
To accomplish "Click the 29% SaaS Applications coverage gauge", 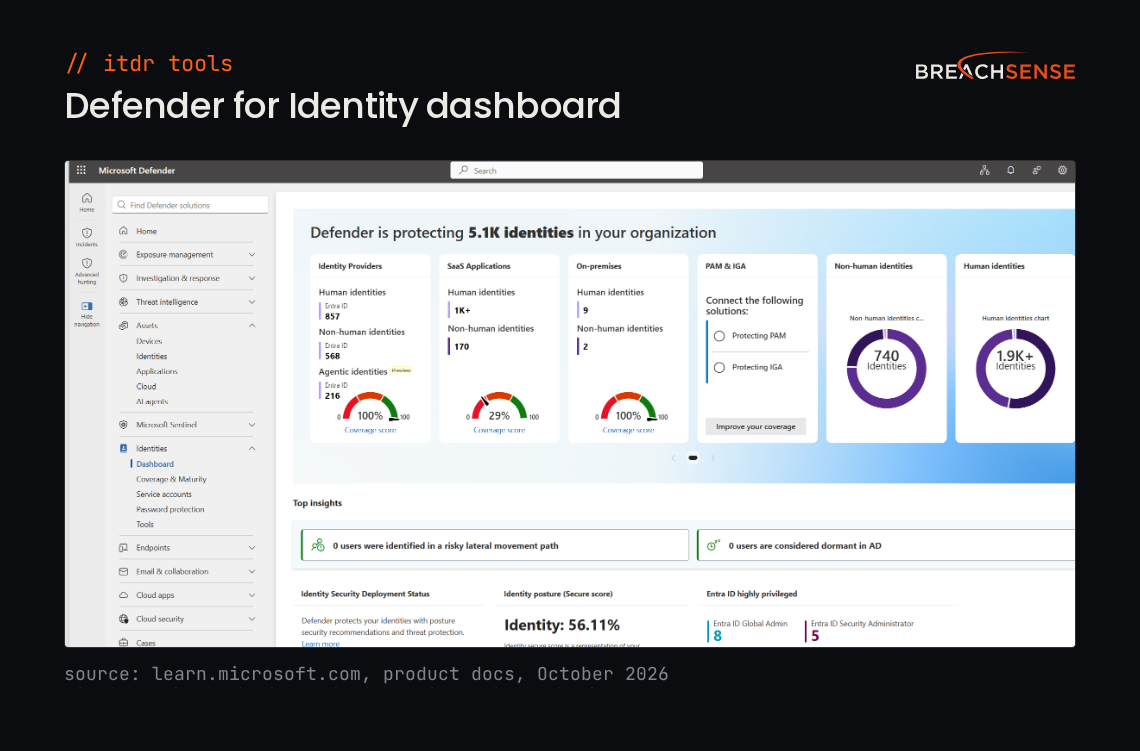I will click(499, 406).
